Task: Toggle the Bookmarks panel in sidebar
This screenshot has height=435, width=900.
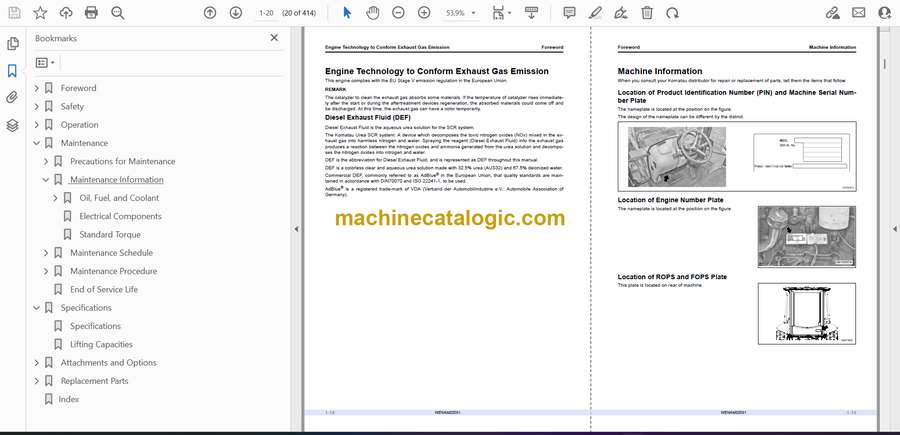Action: pos(13,71)
